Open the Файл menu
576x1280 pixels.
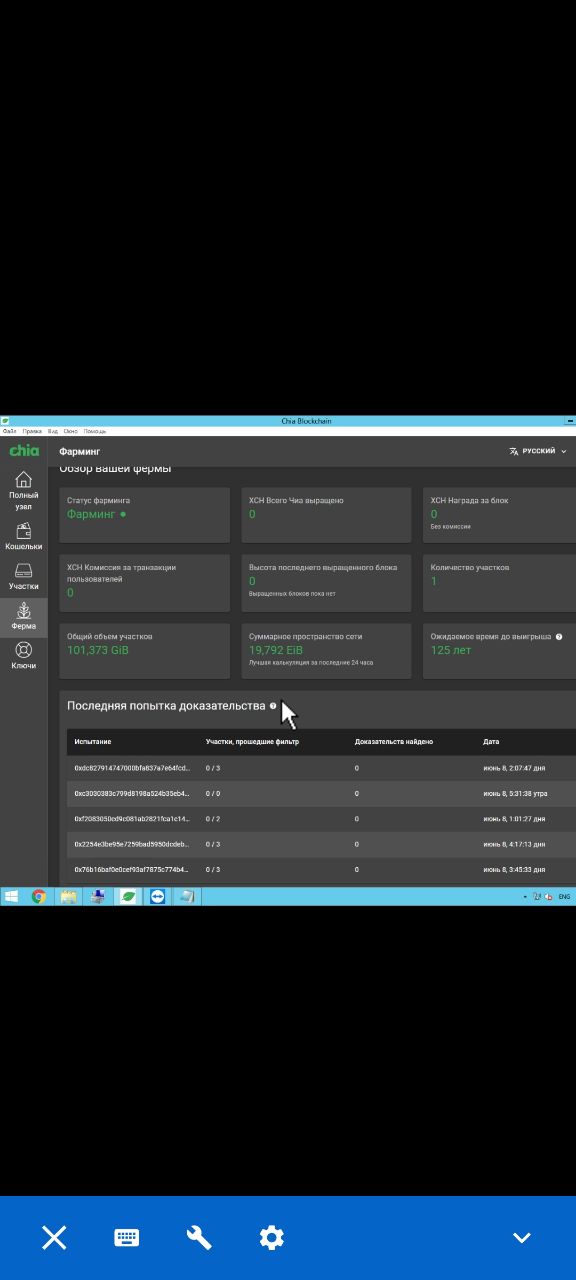[9, 431]
